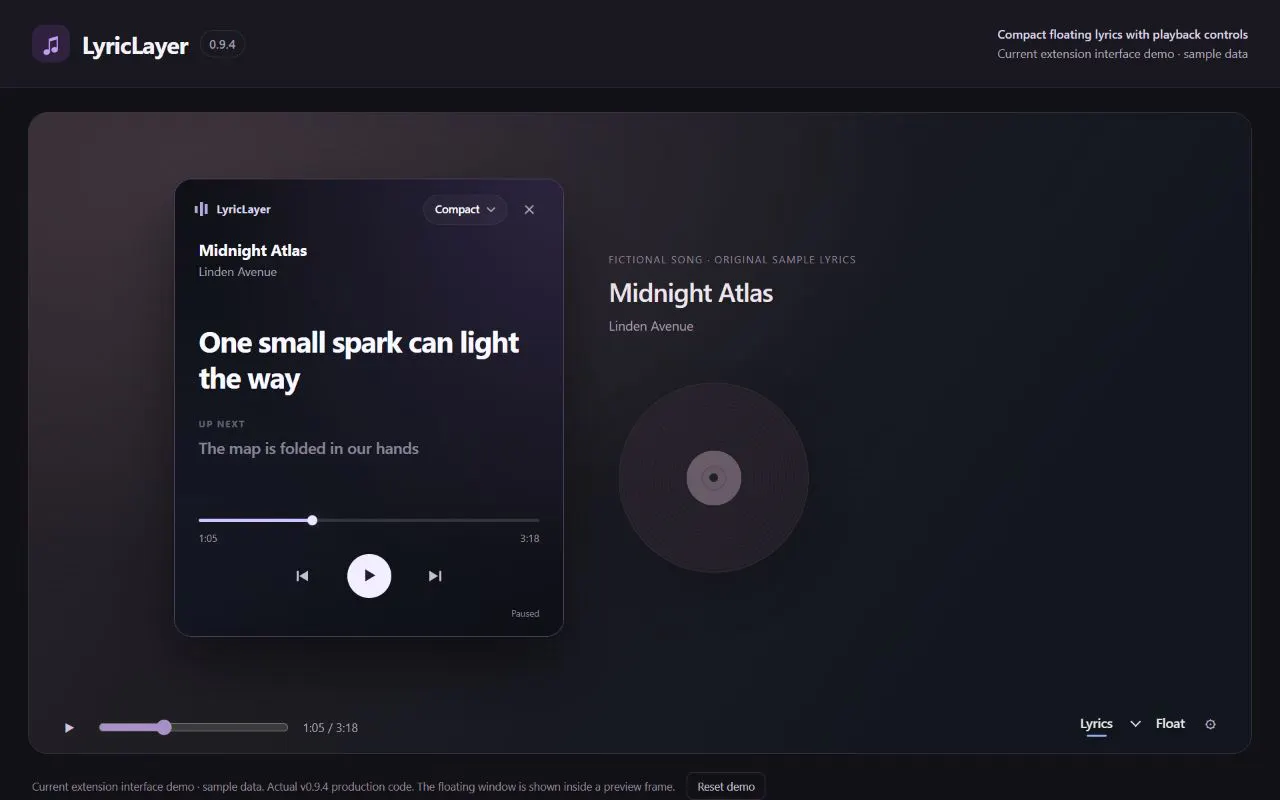Image resolution: width=1280 pixels, height=800 pixels.
Task: Click "Linden Avenue" artist under large heading
Action: point(651,326)
